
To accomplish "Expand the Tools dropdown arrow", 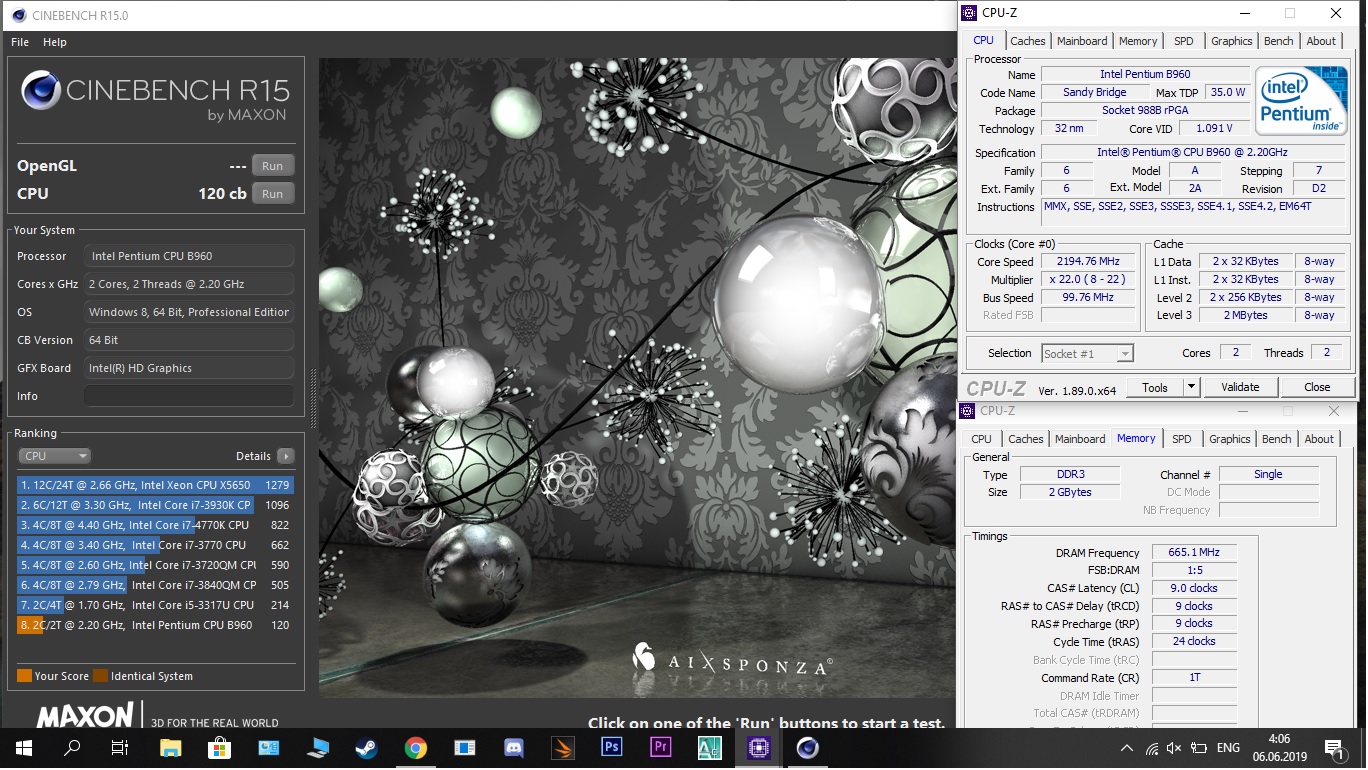I will click(x=1191, y=388).
